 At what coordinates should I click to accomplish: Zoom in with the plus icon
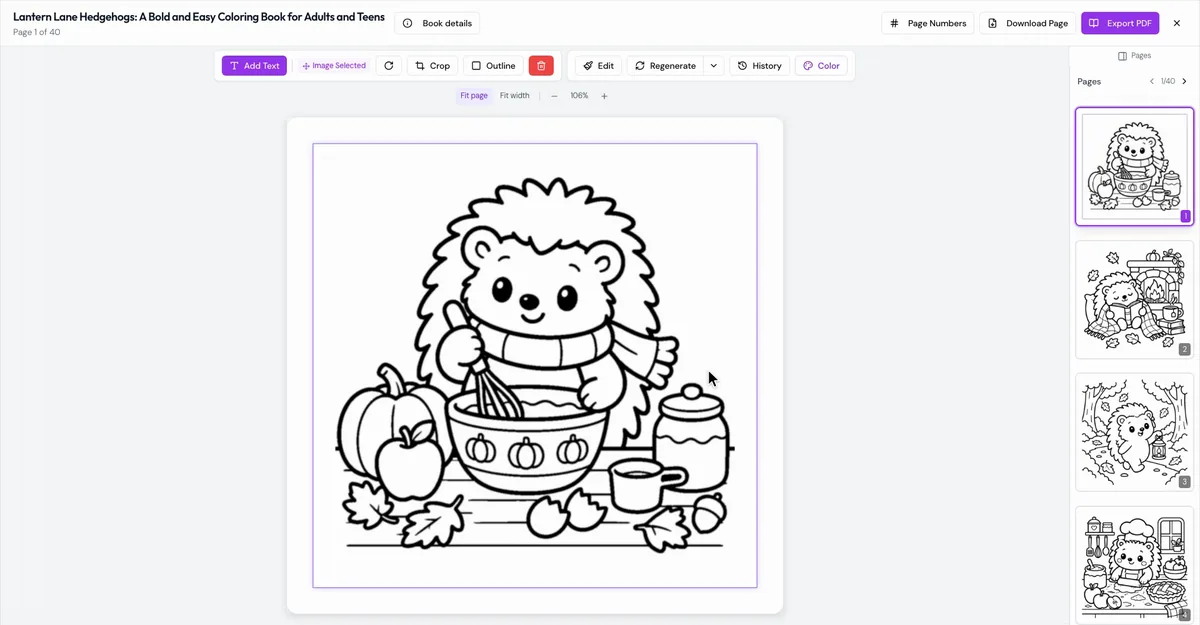[x=604, y=96]
